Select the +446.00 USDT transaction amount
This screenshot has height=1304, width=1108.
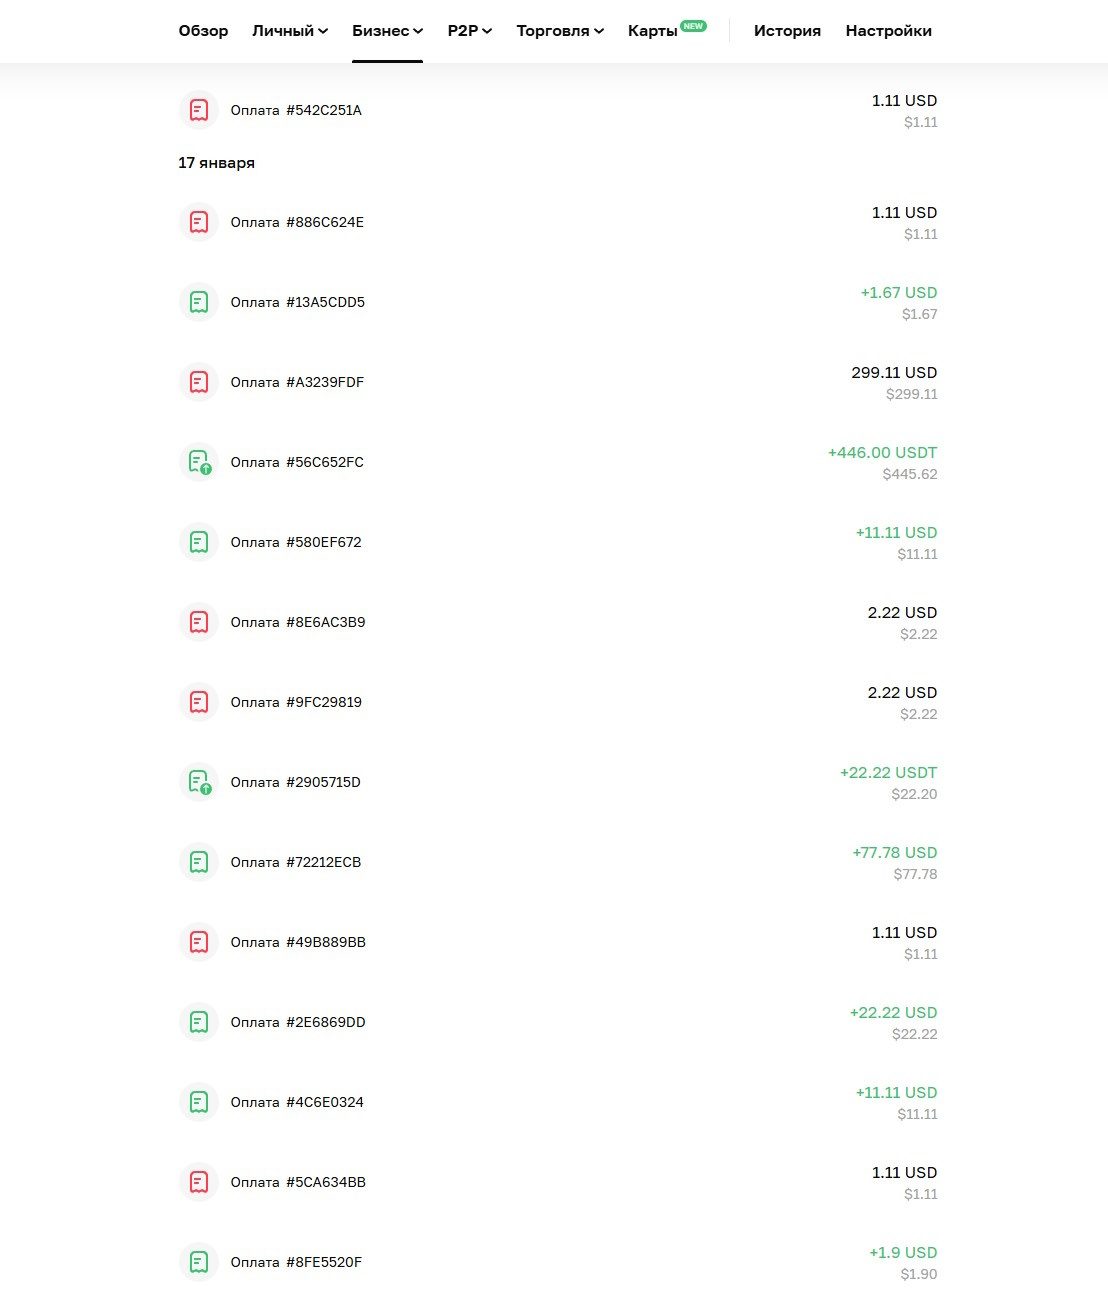(x=882, y=453)
